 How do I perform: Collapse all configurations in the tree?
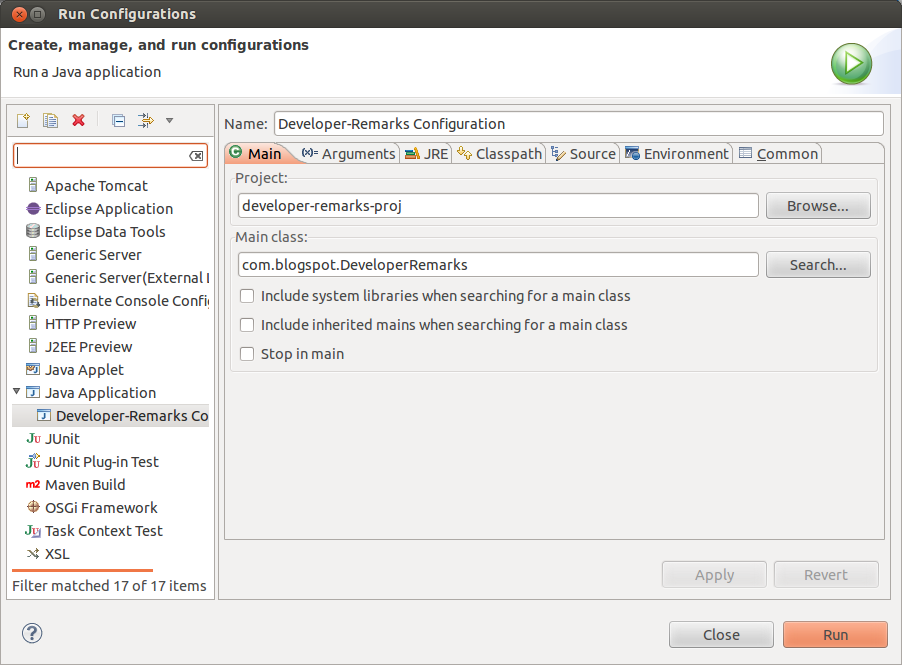[118, 121]
